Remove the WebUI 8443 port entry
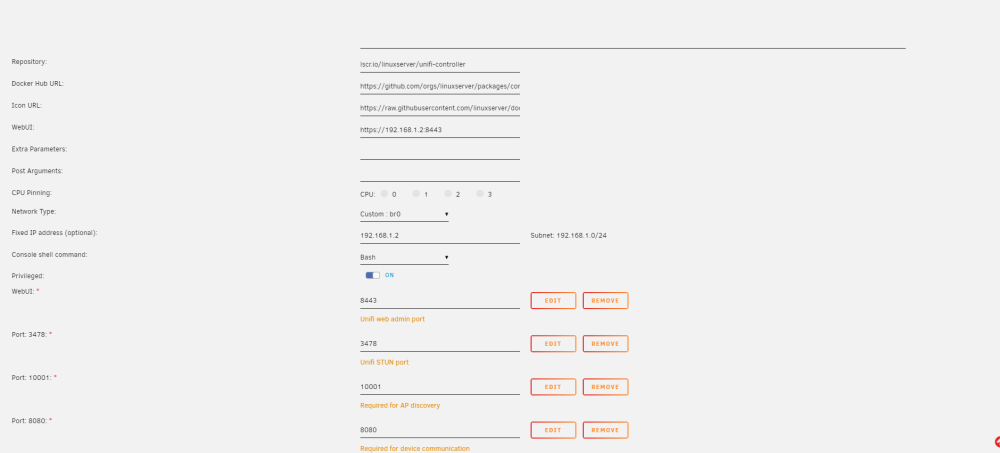The image size is (1000, 453). (x=605, y=301)
